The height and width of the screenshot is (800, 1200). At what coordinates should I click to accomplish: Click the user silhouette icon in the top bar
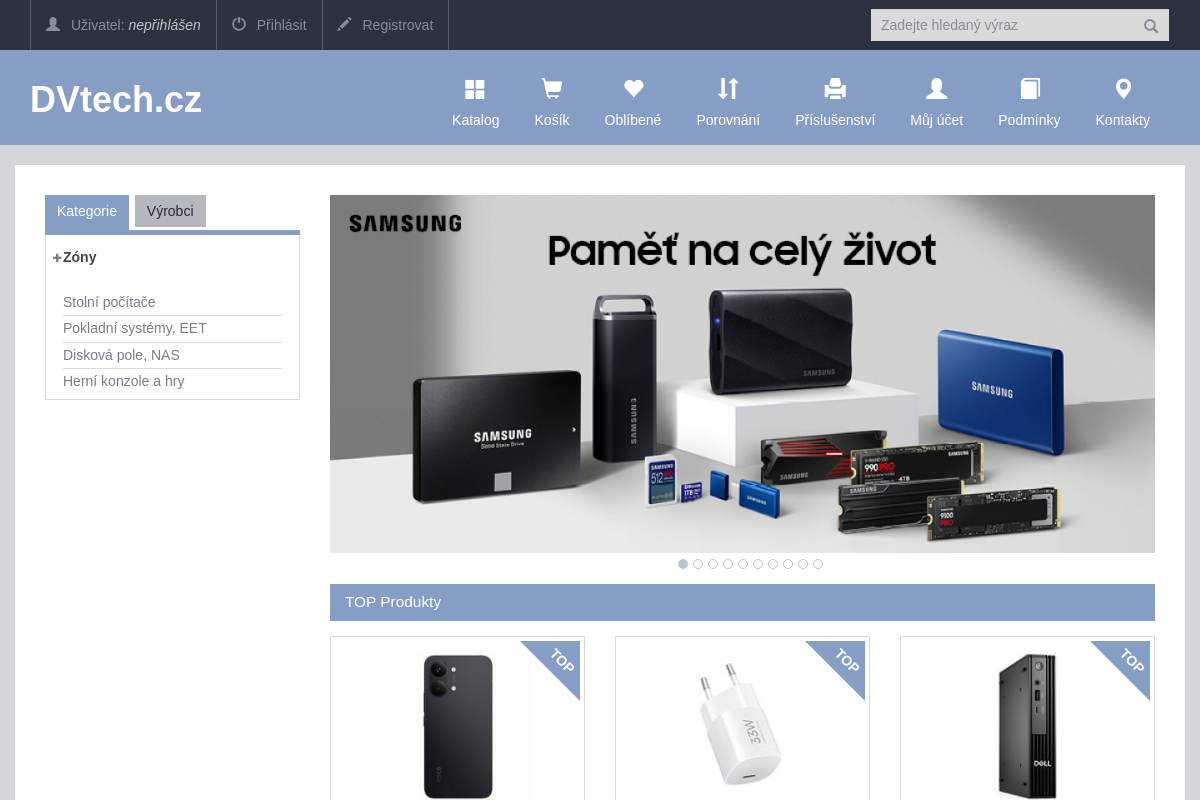(x=53, y=24)
